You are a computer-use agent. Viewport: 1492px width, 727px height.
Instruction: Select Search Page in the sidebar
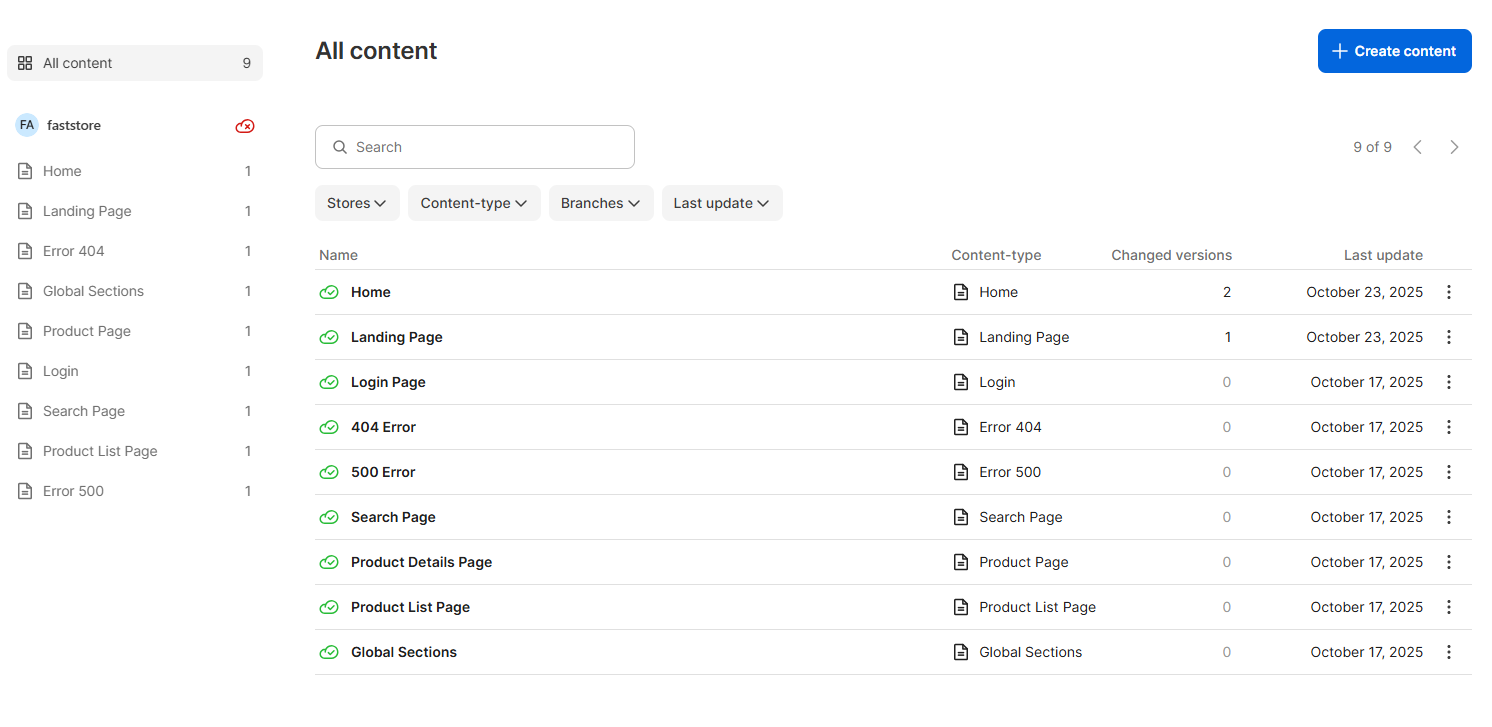(x=135, y=411)
